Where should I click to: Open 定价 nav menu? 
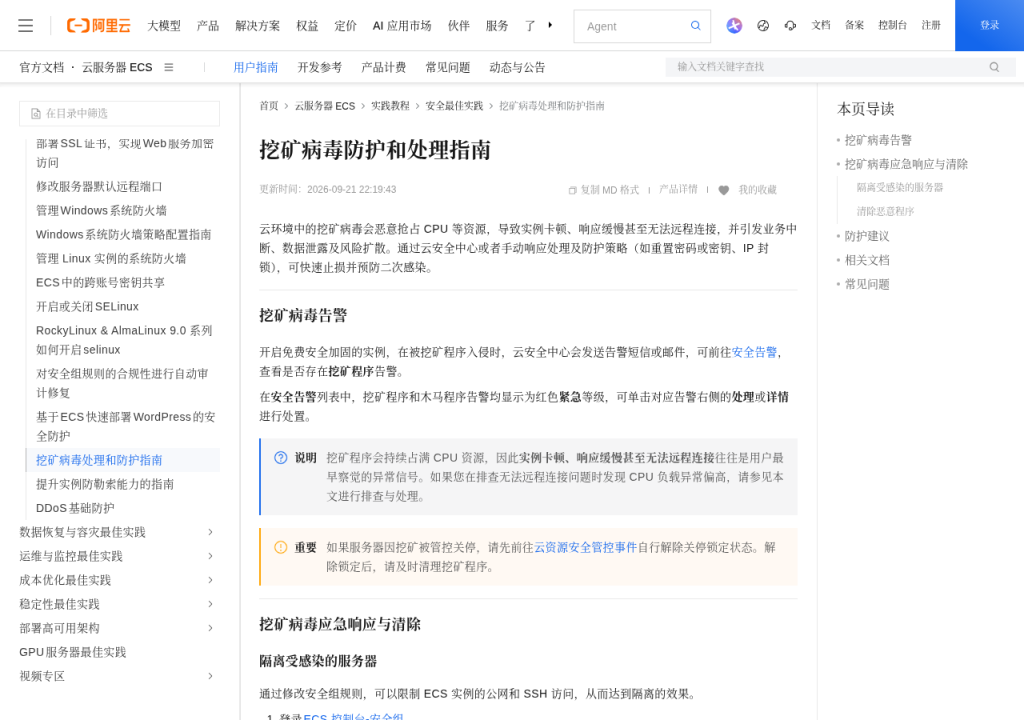pos(345,25)
